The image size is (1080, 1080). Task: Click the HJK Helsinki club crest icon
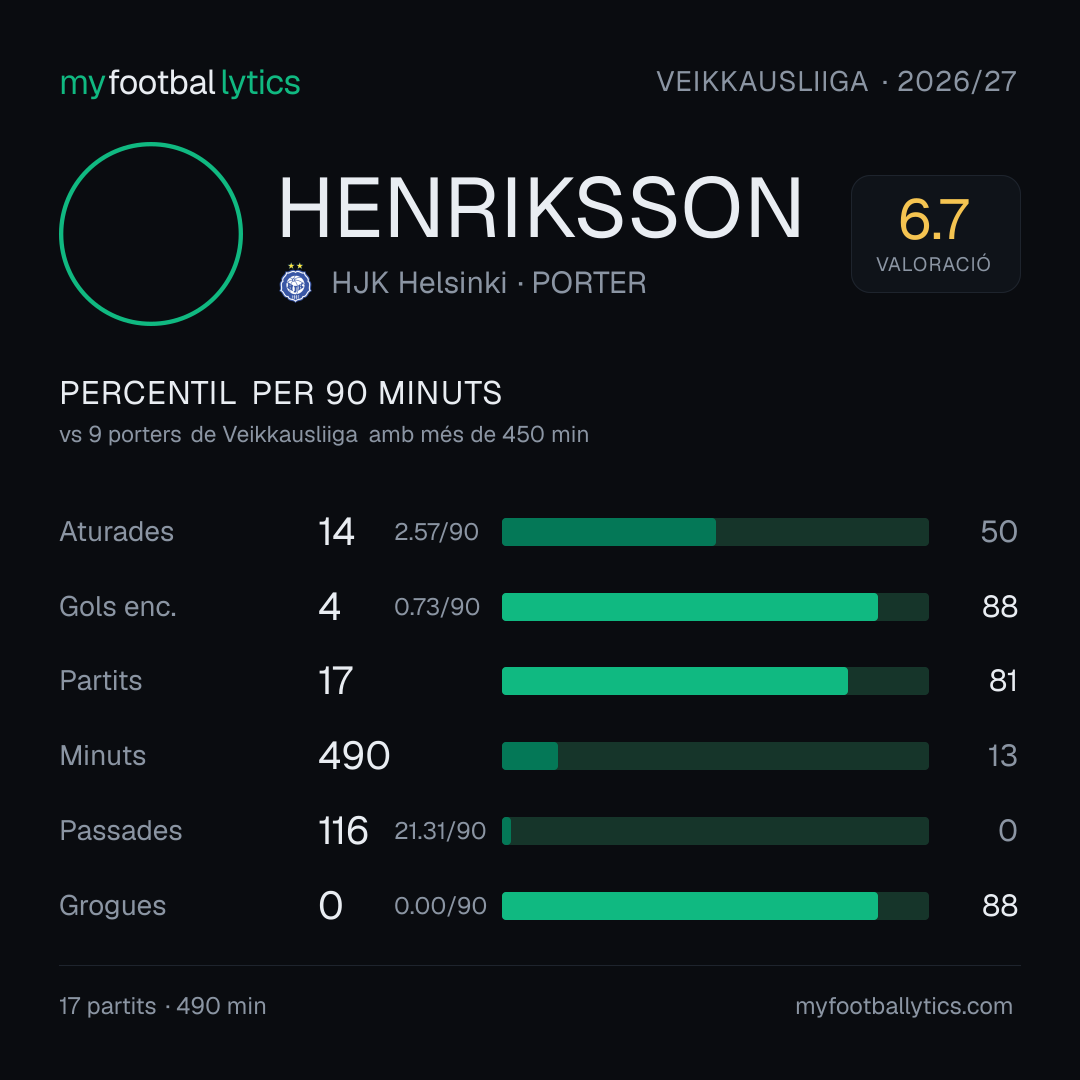click(295, 282)
